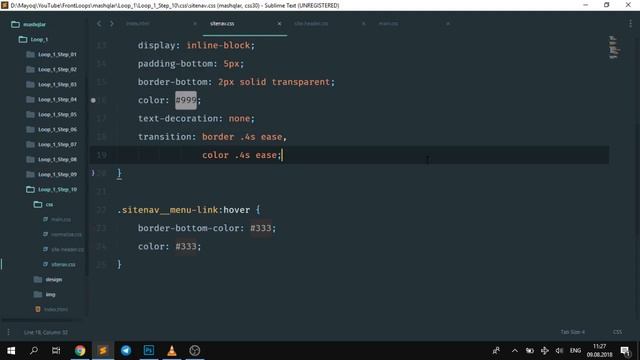Close the sitenav.css tab
The height and width of the screenshot is (360, 640).
coord(279,24)
